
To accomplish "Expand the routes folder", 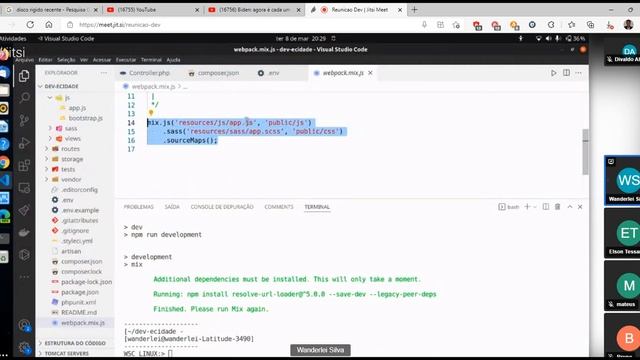I will tap(47, 149).
